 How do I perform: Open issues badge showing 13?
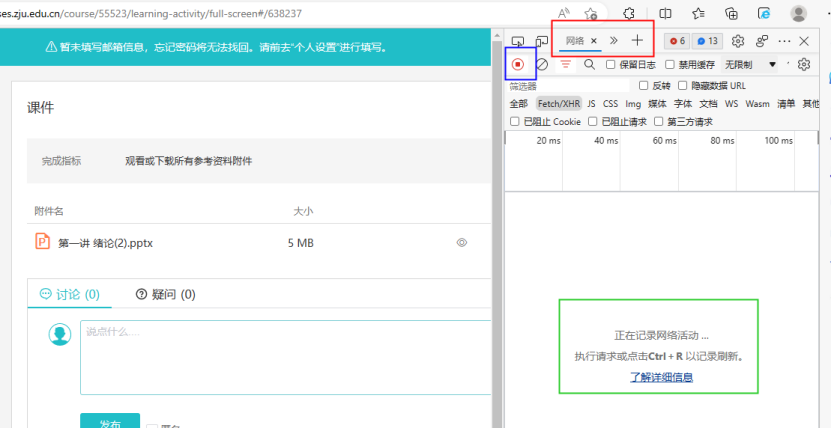coord(707,41)
